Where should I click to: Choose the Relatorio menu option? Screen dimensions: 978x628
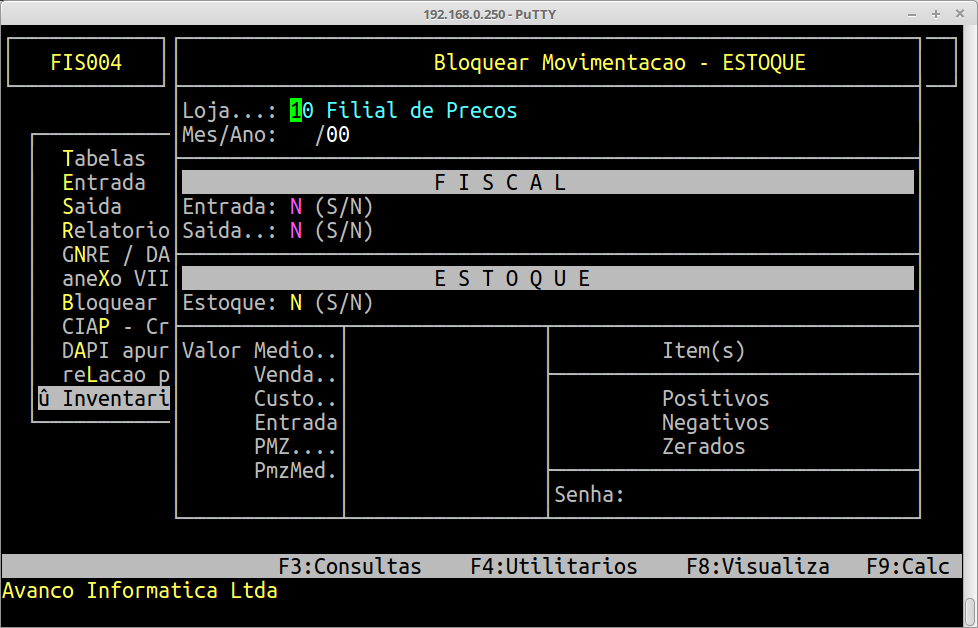pos(115,231)
